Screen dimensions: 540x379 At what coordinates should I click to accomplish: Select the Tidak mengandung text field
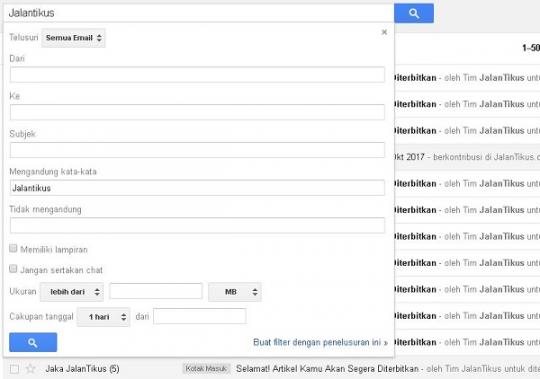click(197, 225)
